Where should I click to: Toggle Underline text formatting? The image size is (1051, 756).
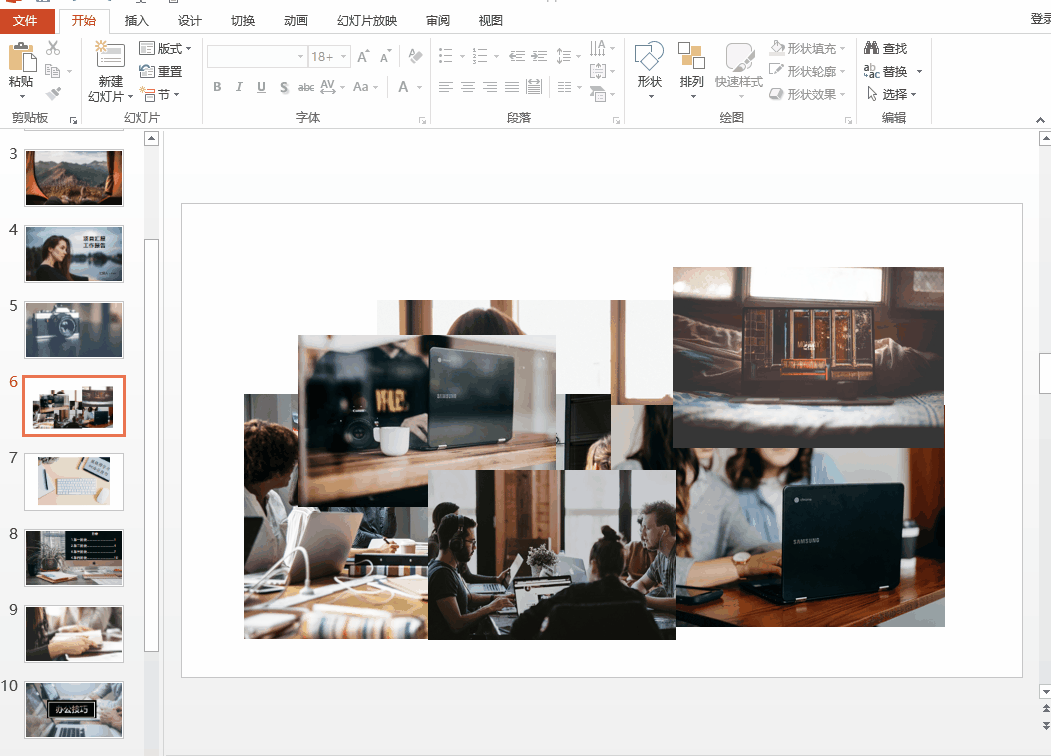[261, 87]
